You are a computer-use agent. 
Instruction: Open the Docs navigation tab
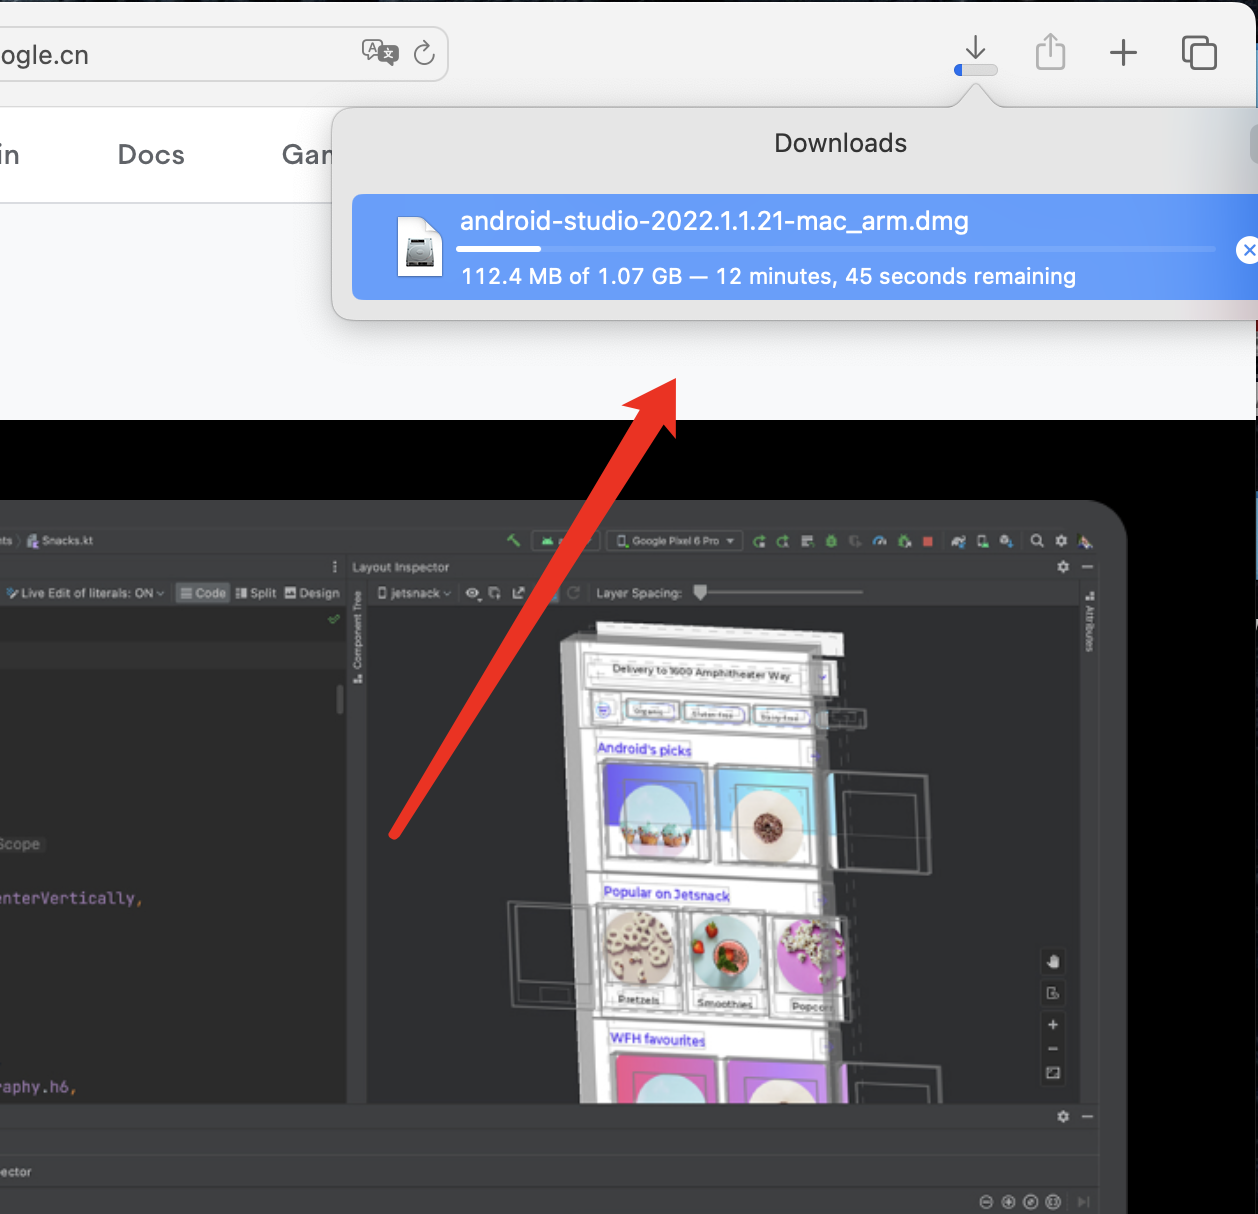click(151, 155)
